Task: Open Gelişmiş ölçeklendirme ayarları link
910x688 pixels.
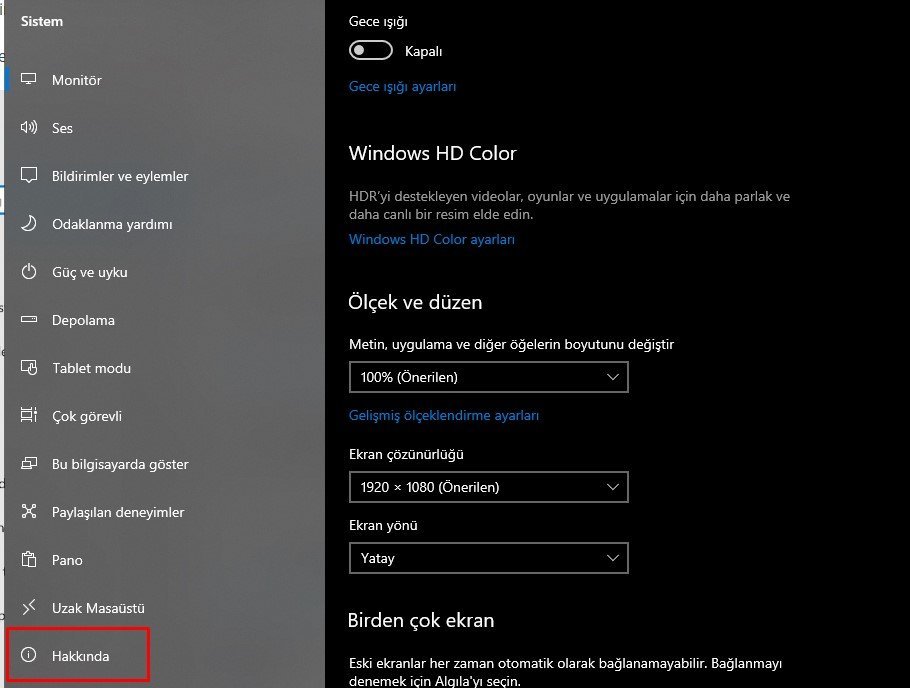Action: pyautogui.click(x=444, y=416)
